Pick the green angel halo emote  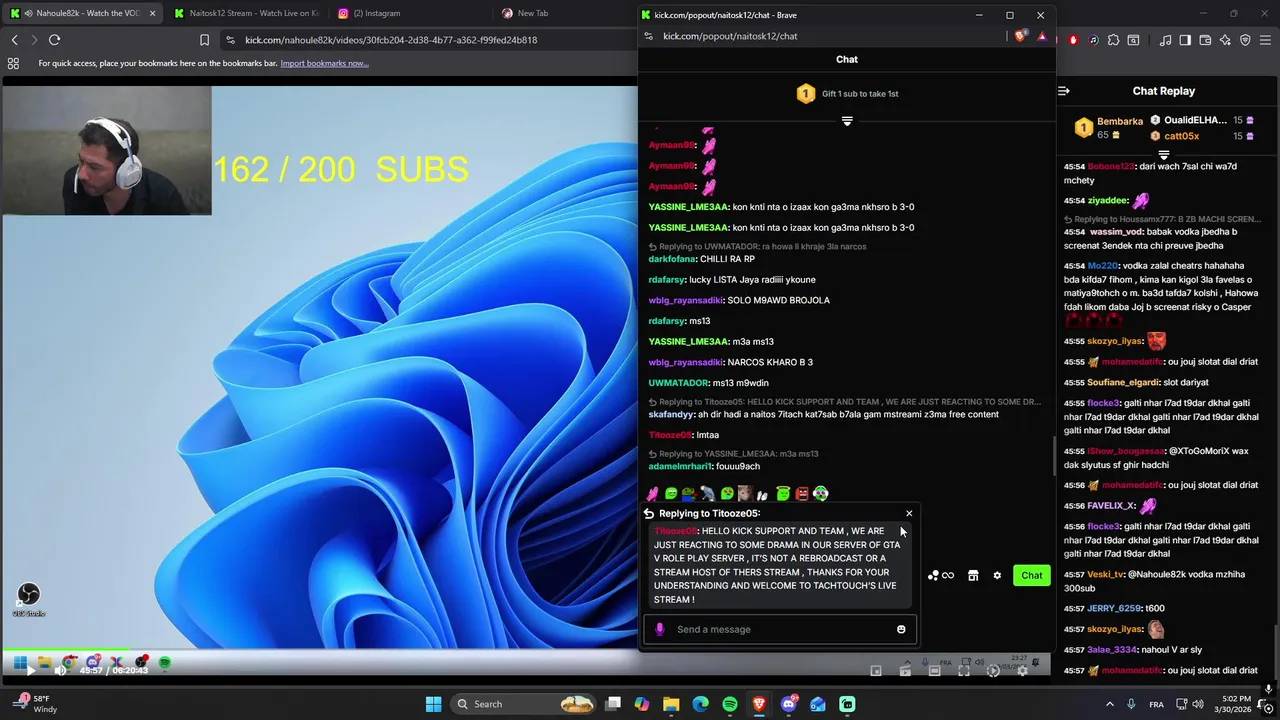coord(783,493)
